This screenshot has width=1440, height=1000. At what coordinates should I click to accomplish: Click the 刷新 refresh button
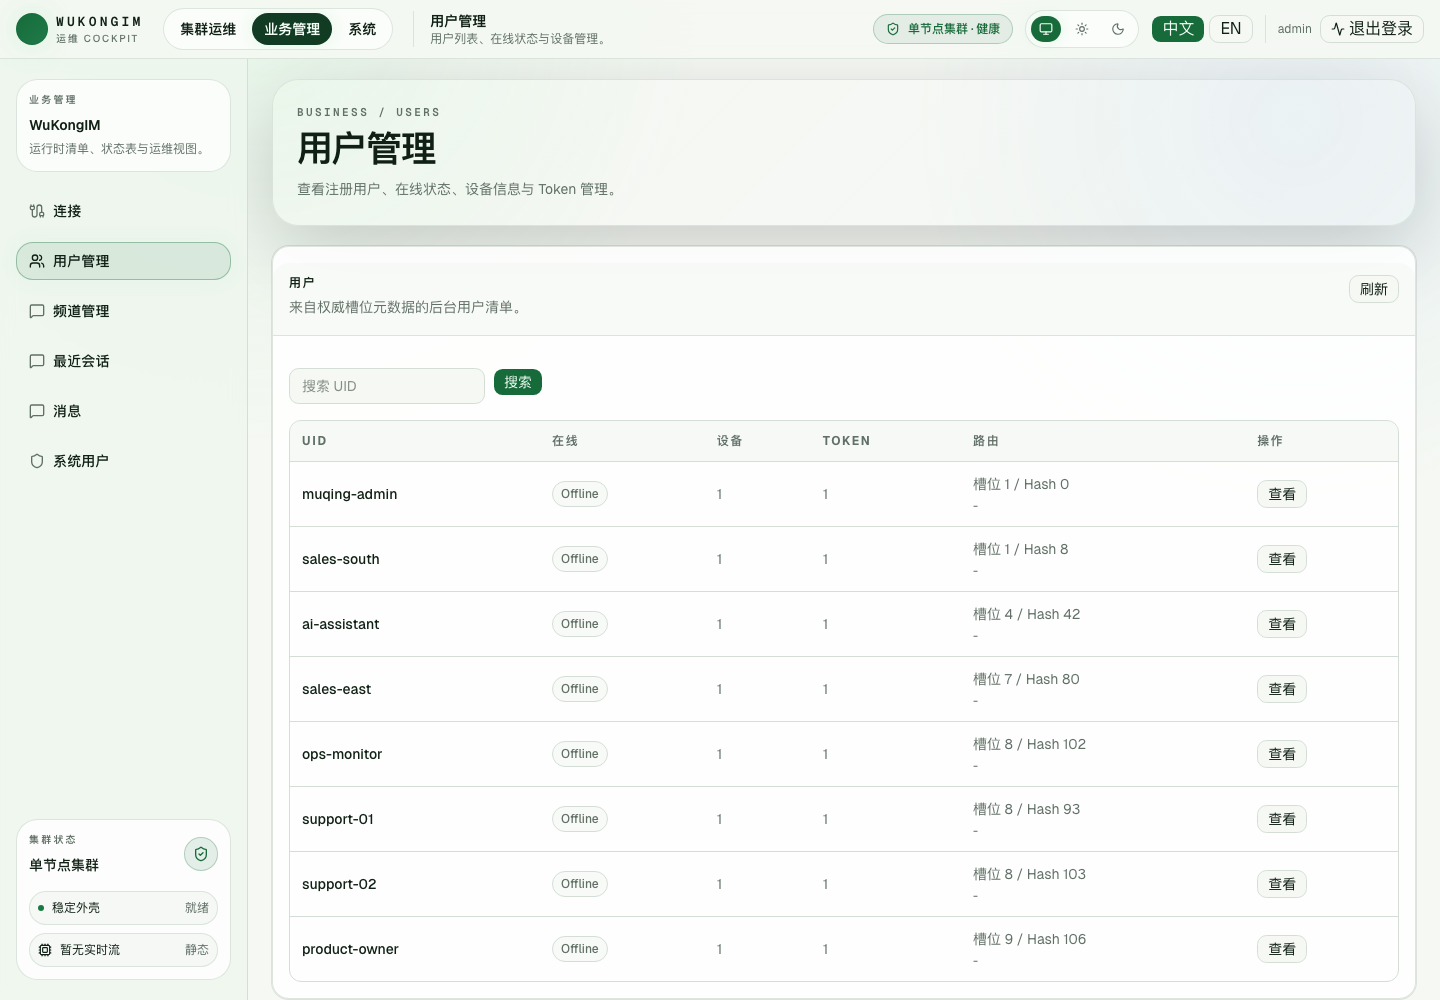[1374, 289]
